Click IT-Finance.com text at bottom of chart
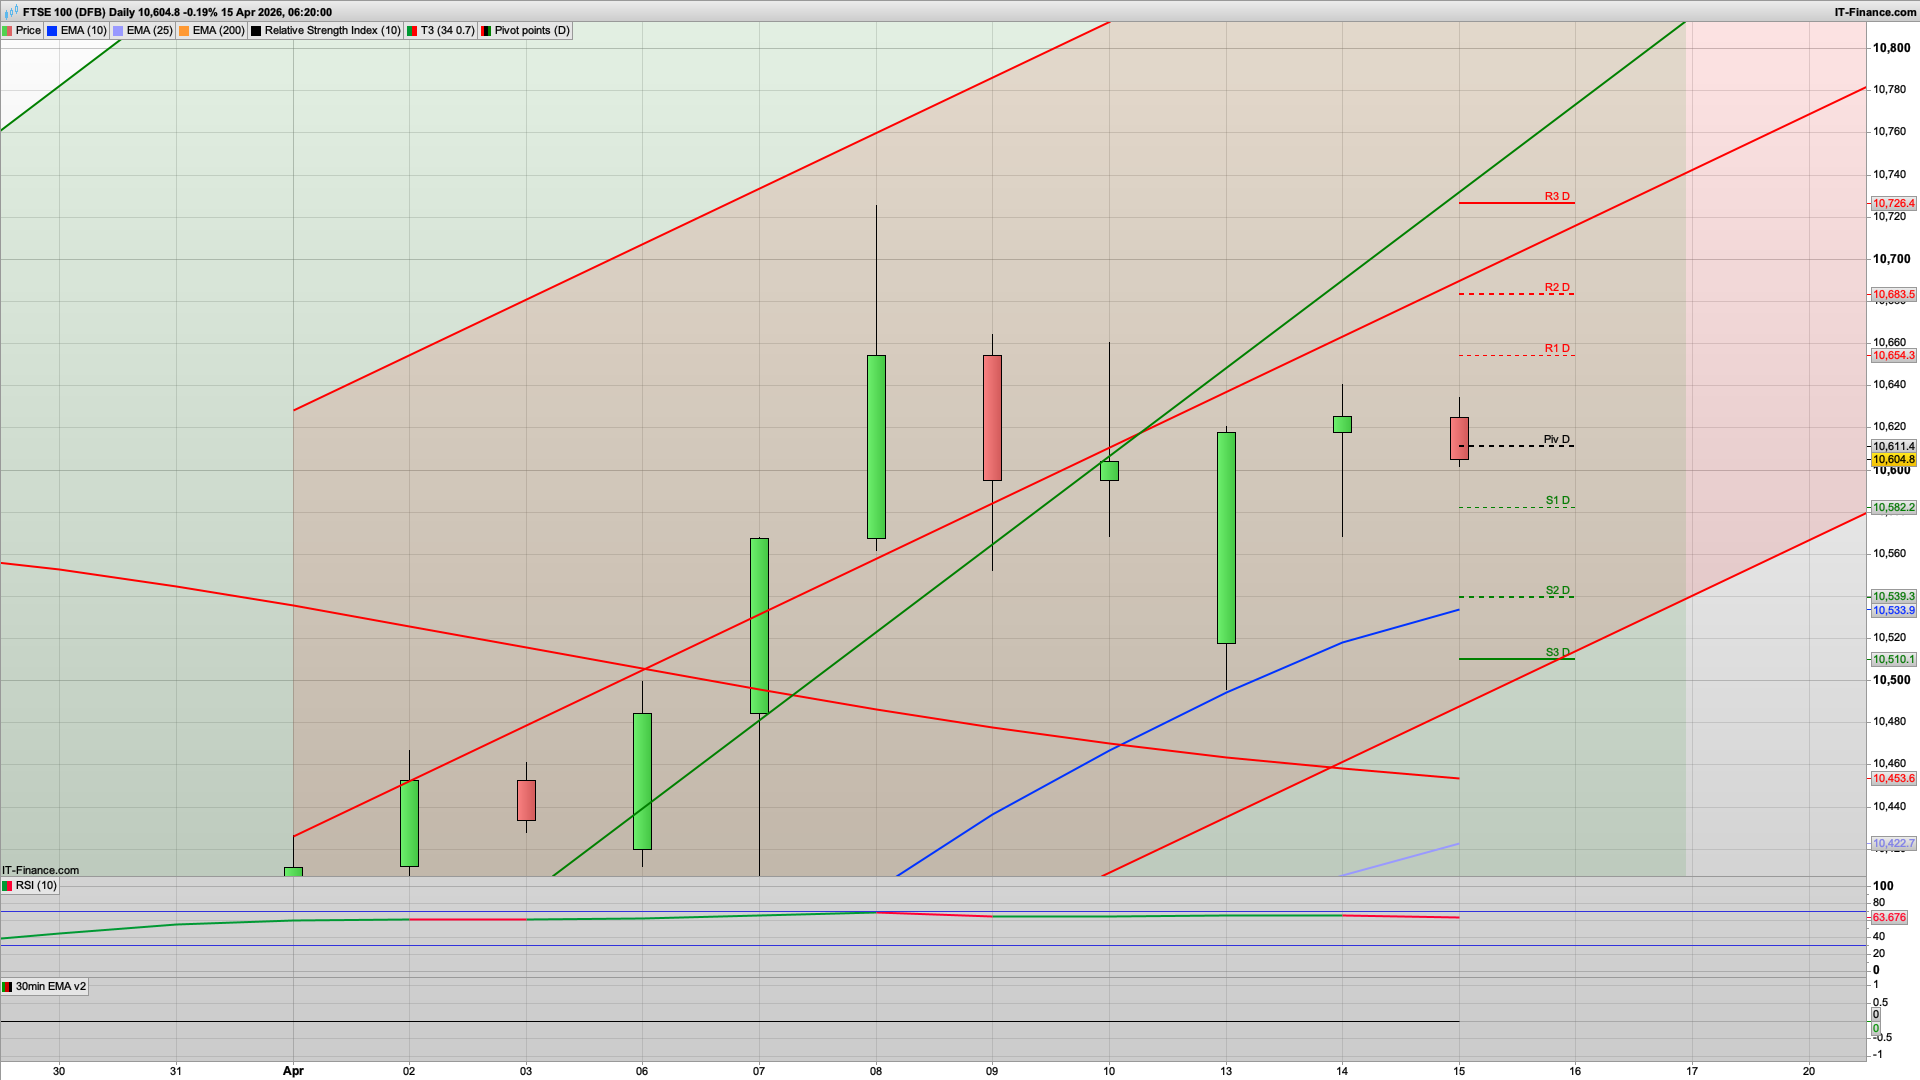The image size is (1920, 1080). 38,870
